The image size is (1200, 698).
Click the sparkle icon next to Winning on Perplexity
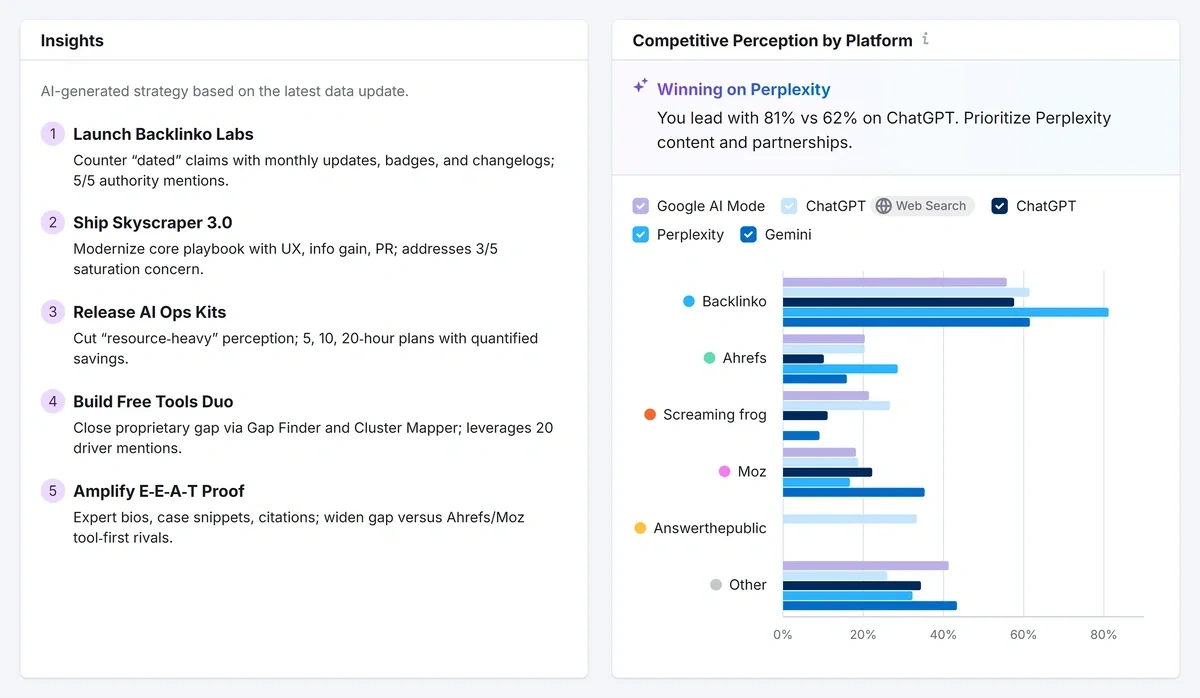pos(639,86)
